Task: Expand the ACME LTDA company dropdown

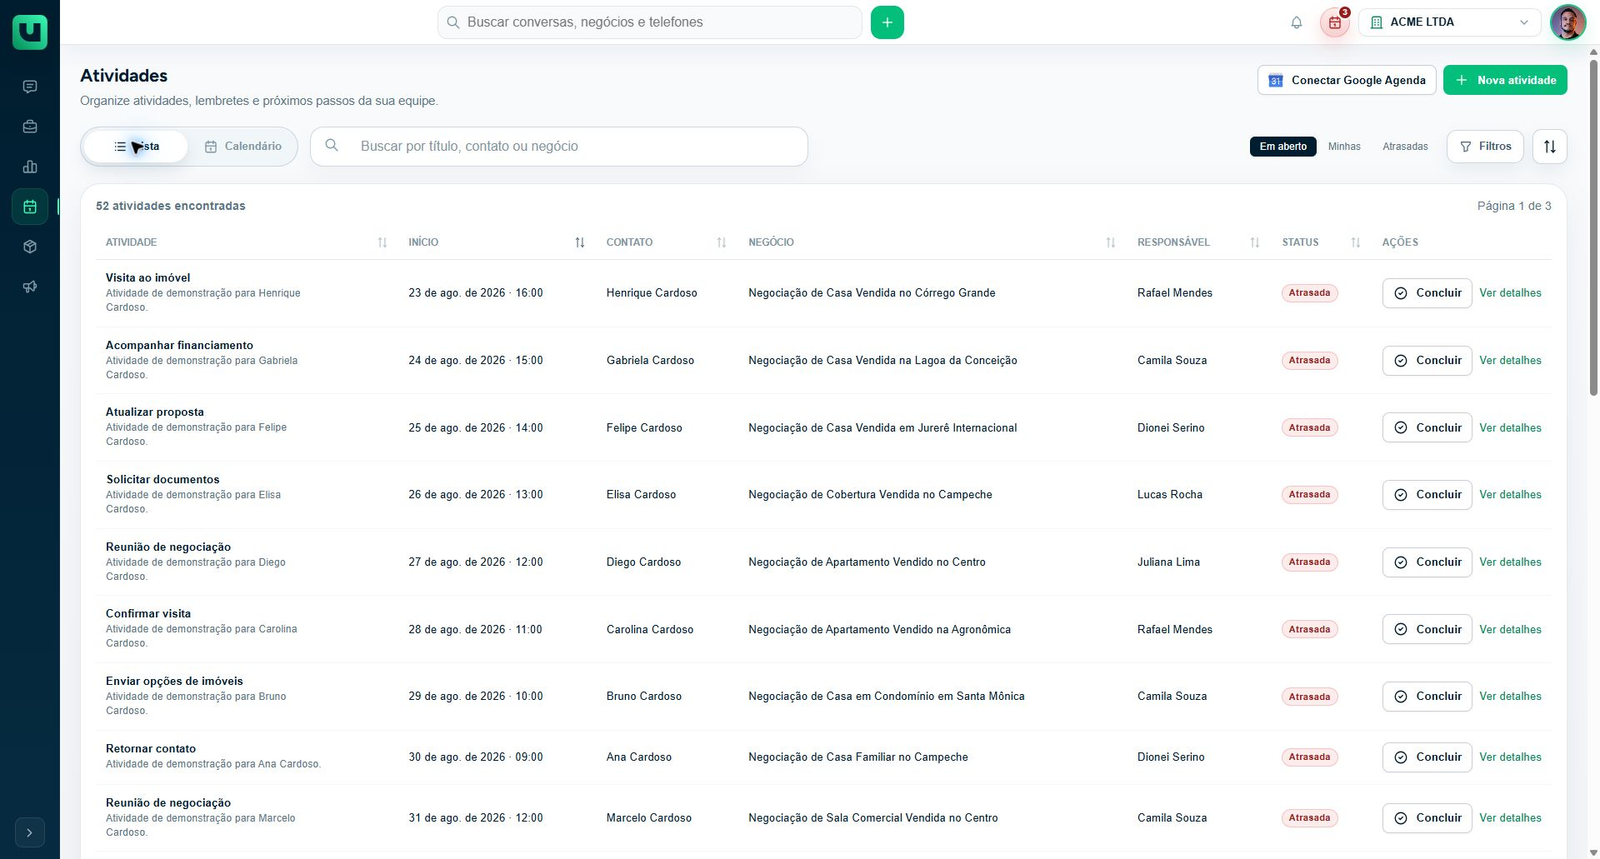Action: [1450, 22]
